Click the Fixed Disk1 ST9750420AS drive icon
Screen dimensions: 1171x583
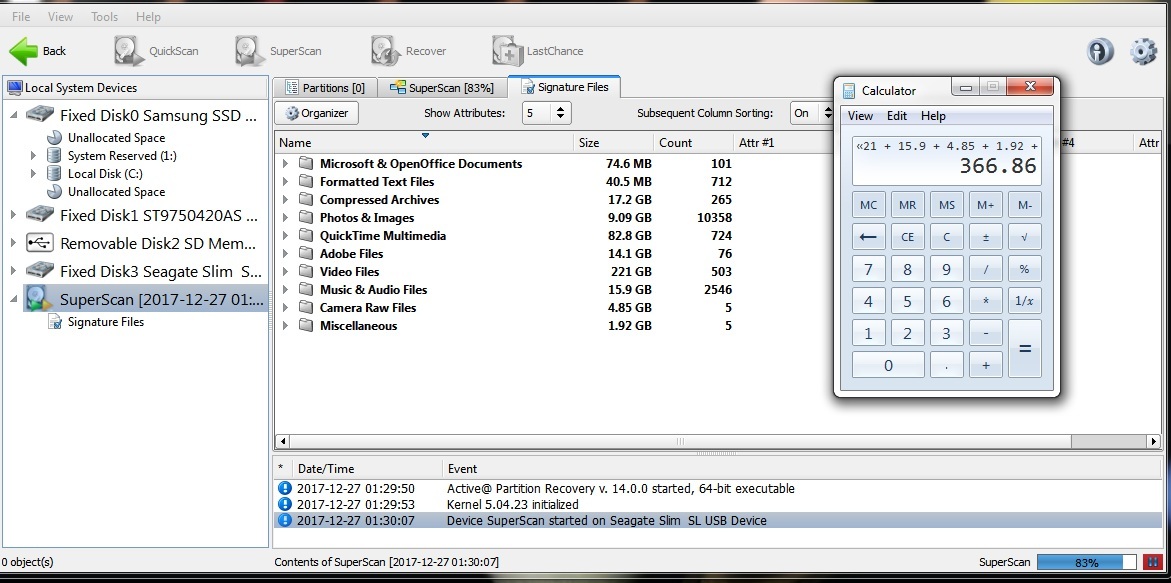40,216
